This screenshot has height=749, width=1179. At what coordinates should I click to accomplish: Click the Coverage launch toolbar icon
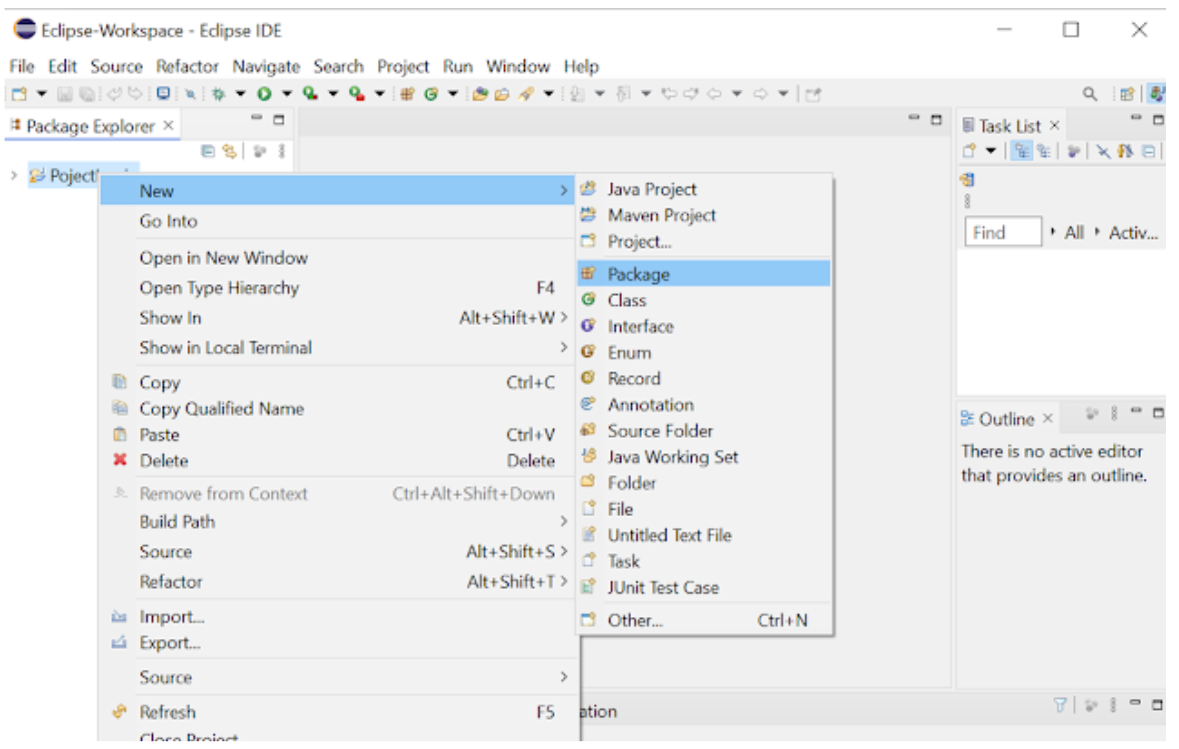310,94
